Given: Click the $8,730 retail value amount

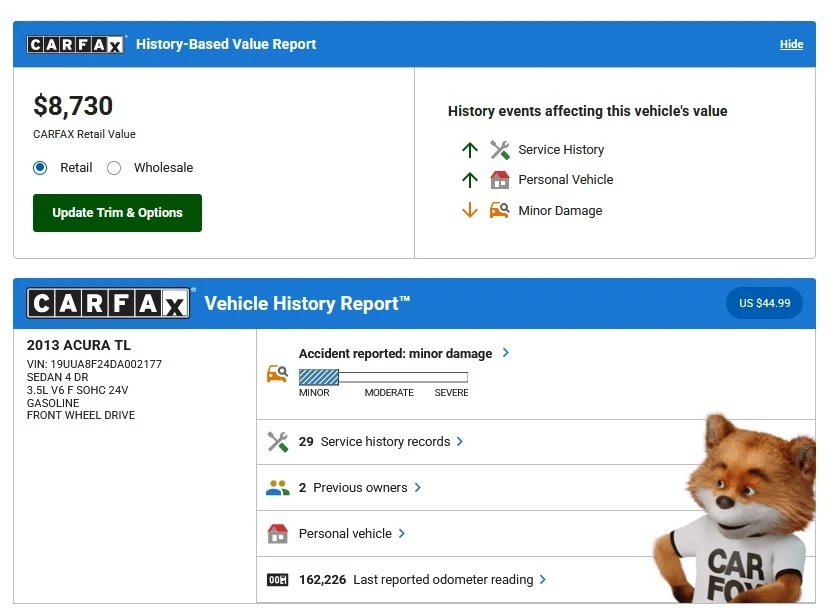Looking at the screenshot, I should pos(73,106).
